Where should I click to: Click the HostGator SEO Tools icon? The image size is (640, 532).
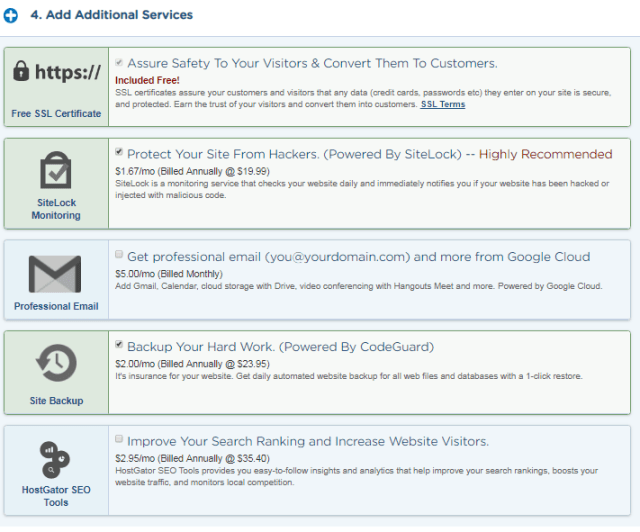click(55, 460)
